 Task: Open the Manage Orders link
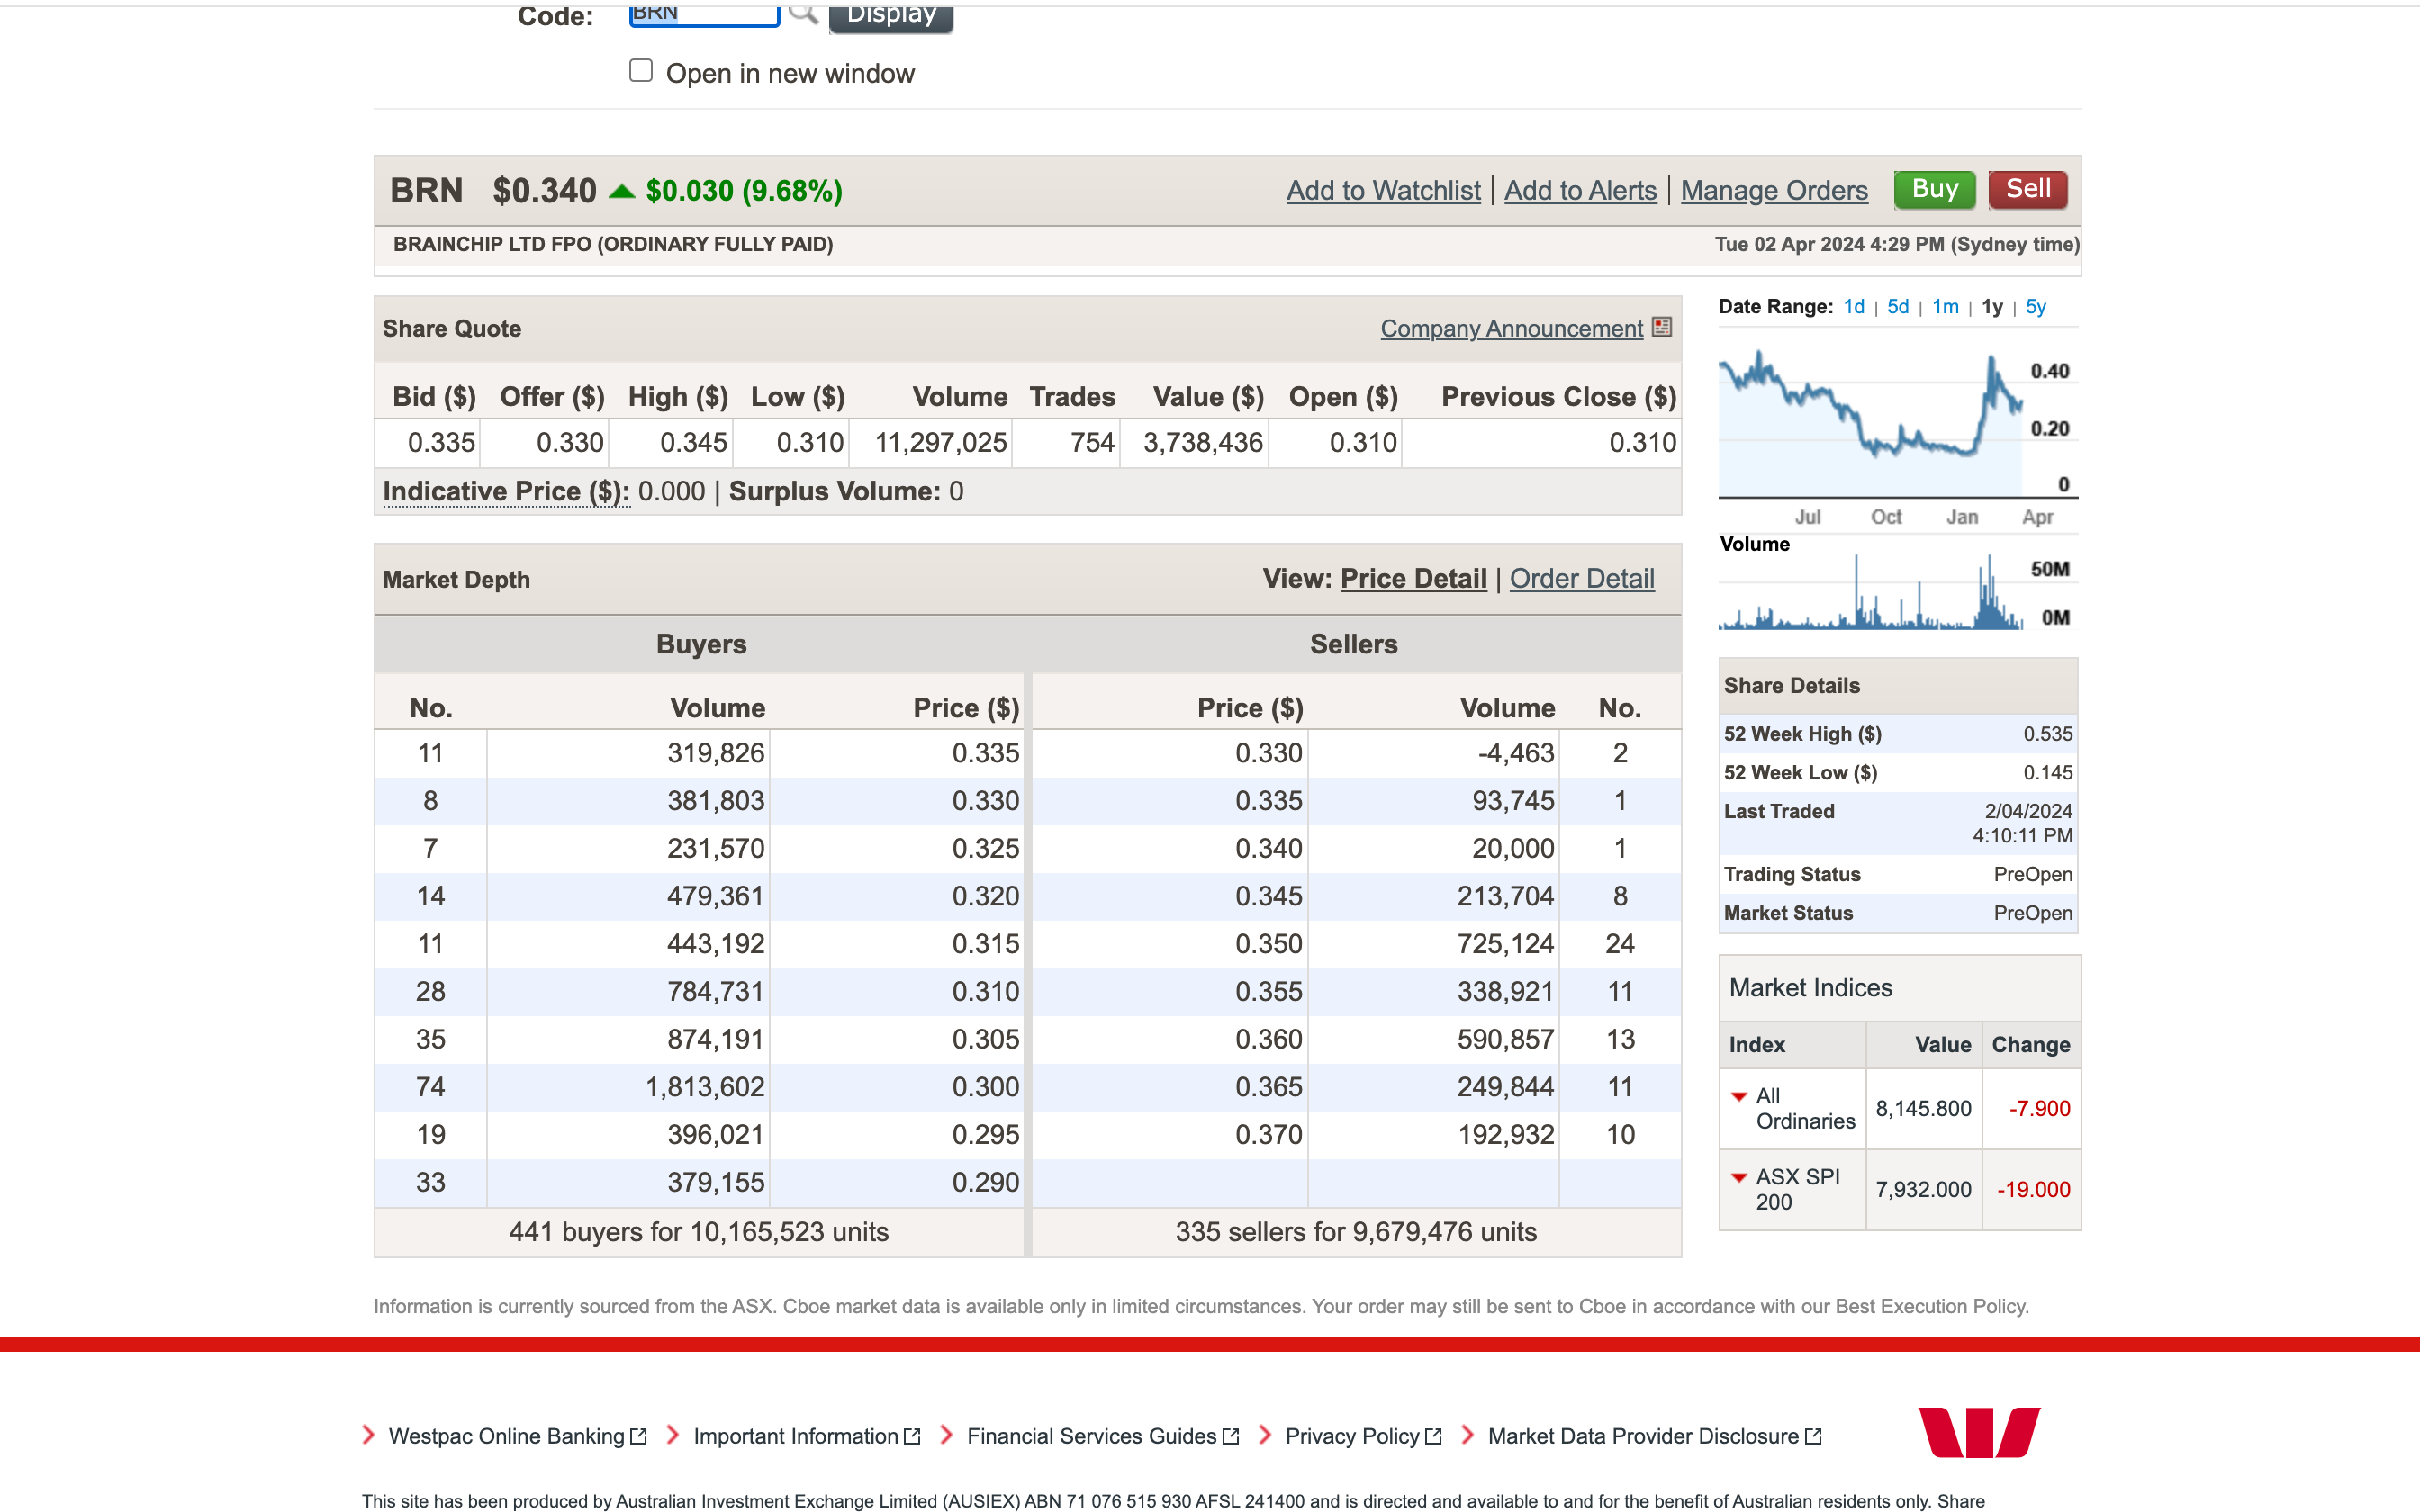[1773, 190]
